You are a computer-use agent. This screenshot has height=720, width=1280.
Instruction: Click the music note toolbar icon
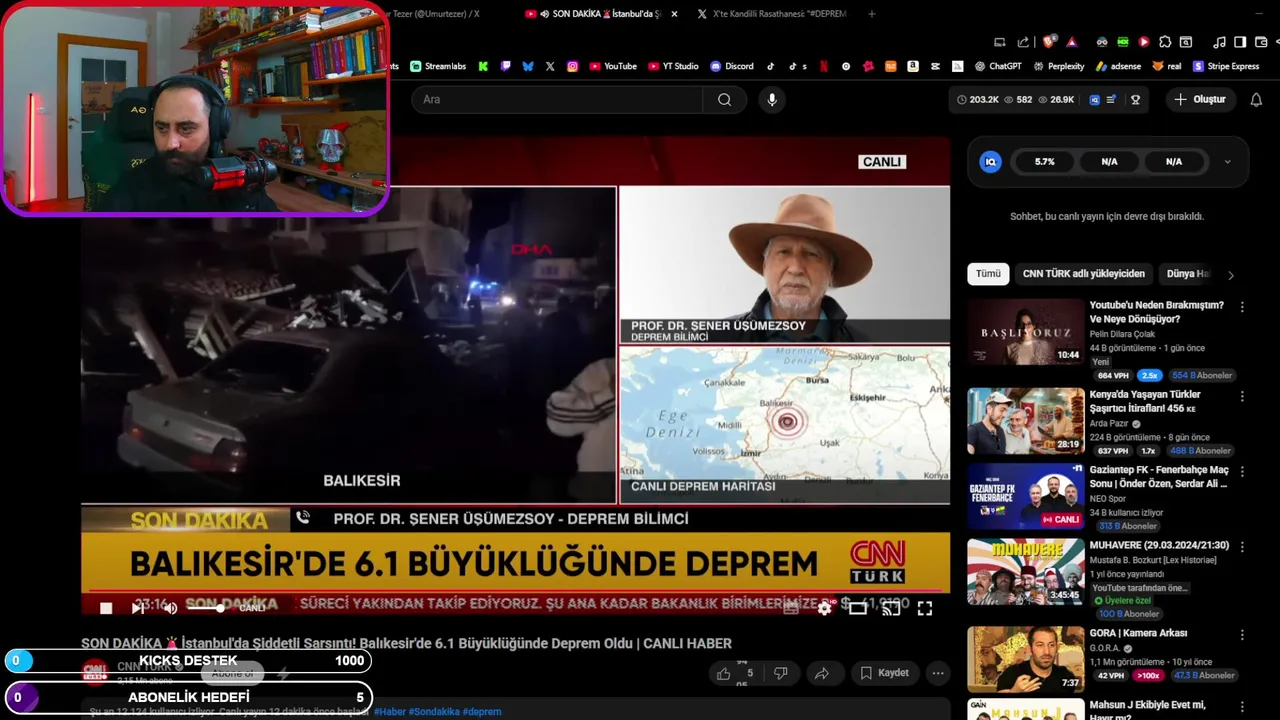pos(1219,42)
